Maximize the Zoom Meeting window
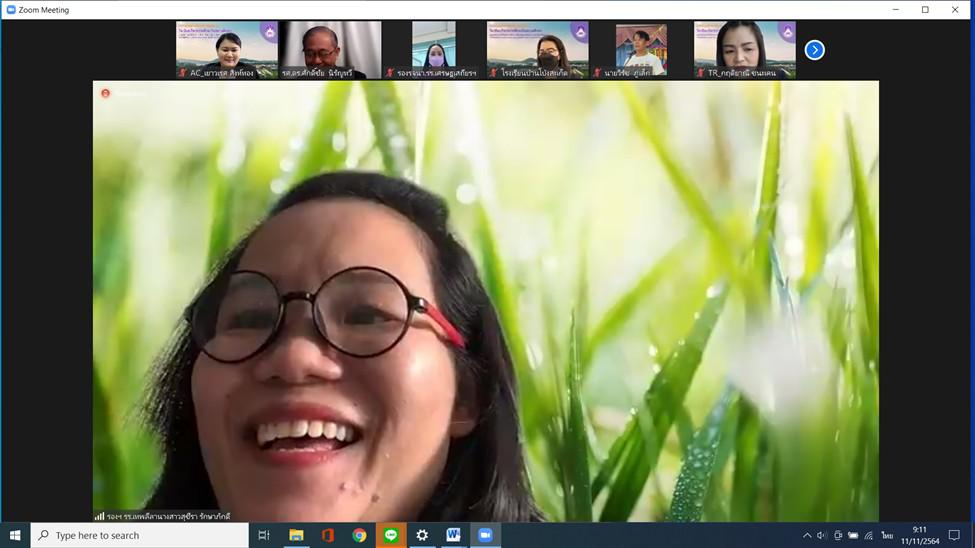Viewport: 975px width, 548px height. point(925,9)
